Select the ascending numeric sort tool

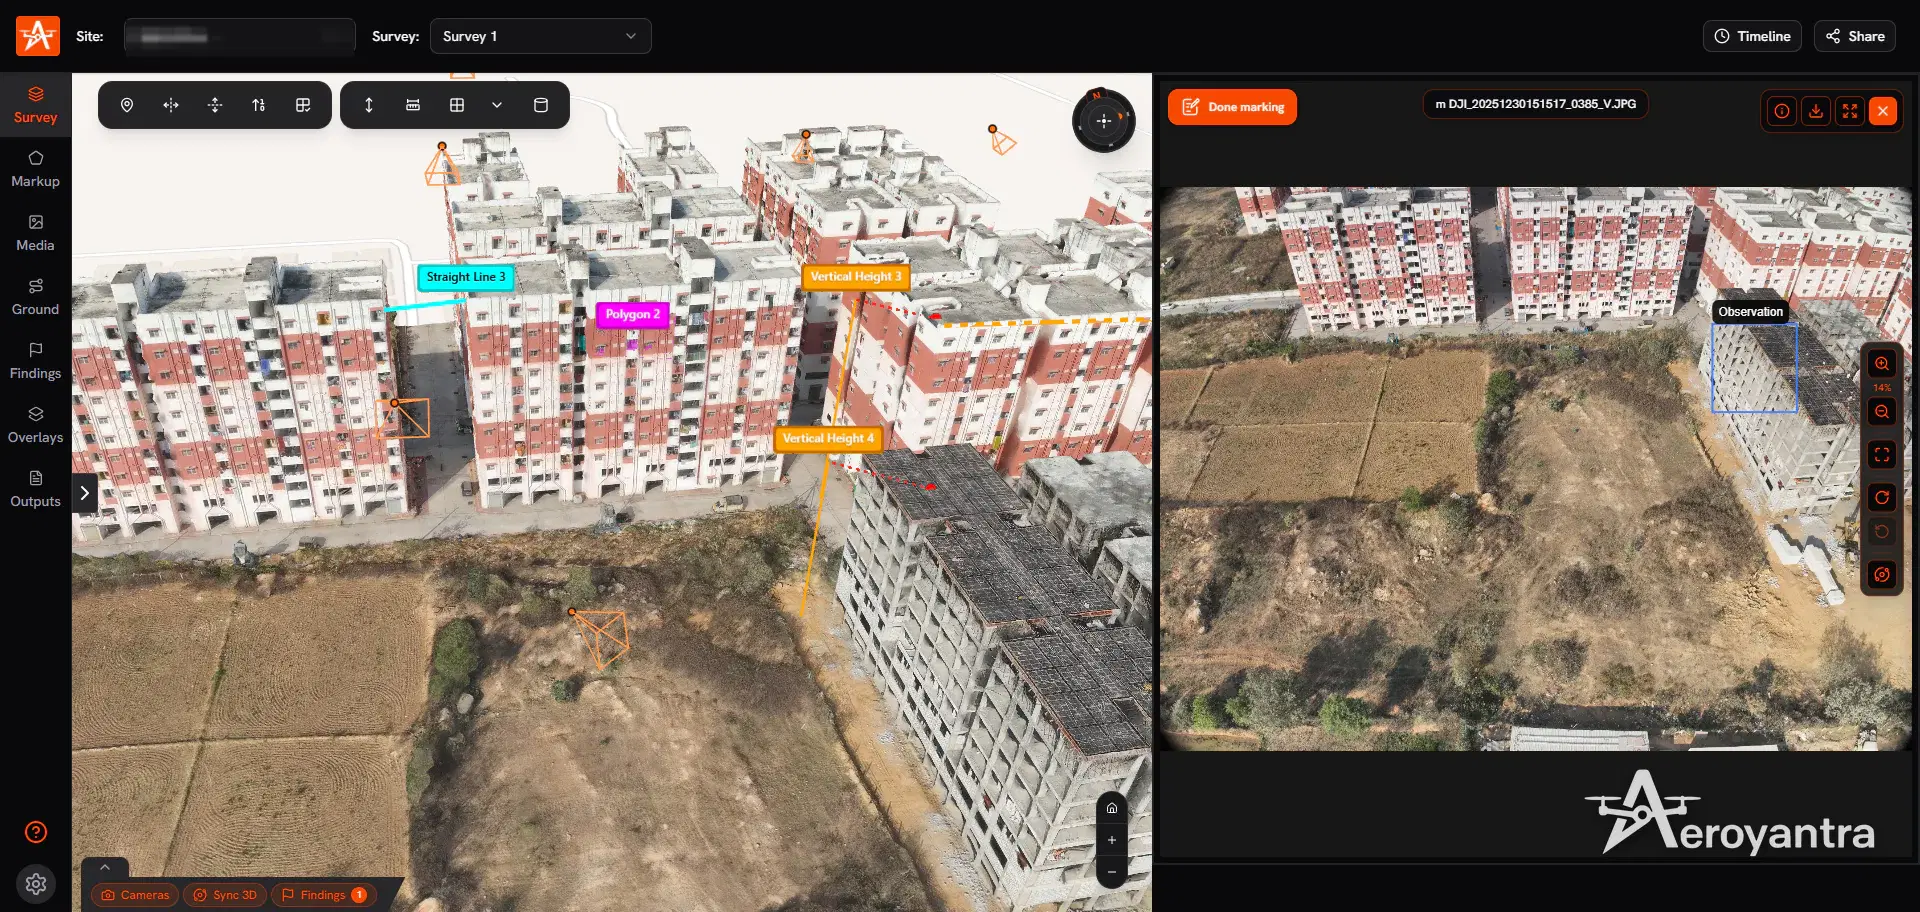pyautogui.click(x=259, y=105)
